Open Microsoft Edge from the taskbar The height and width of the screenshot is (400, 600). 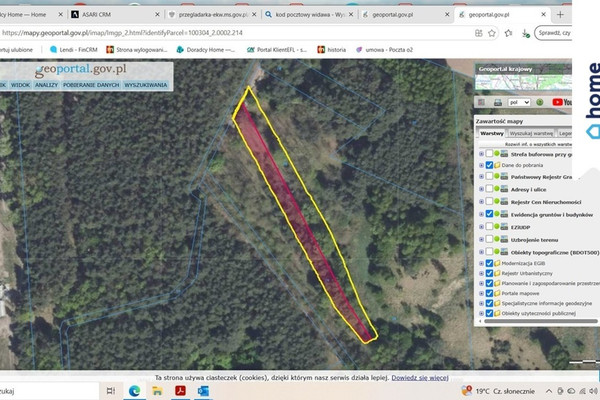point(134,391)
